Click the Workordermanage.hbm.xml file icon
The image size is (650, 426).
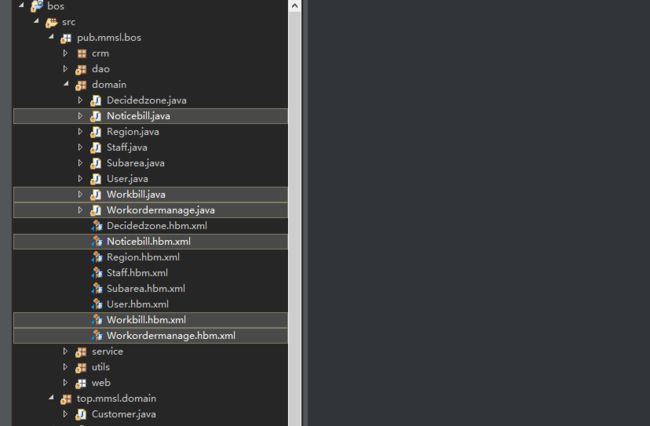pyautogui.click(x=97, y=336)
